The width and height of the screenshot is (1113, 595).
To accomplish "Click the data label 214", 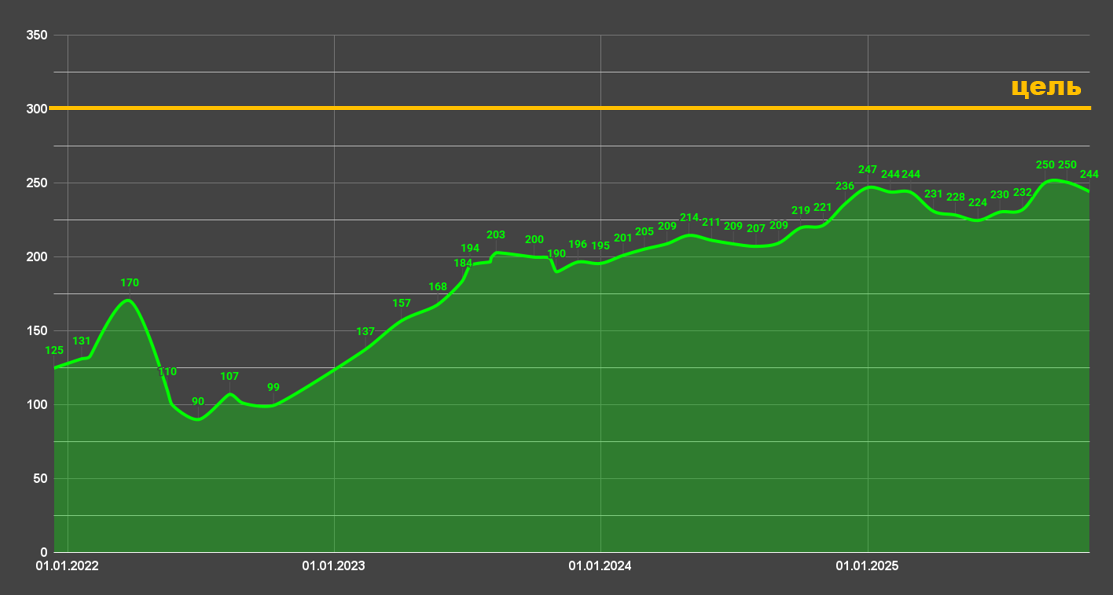I will [x=689, y=218].
